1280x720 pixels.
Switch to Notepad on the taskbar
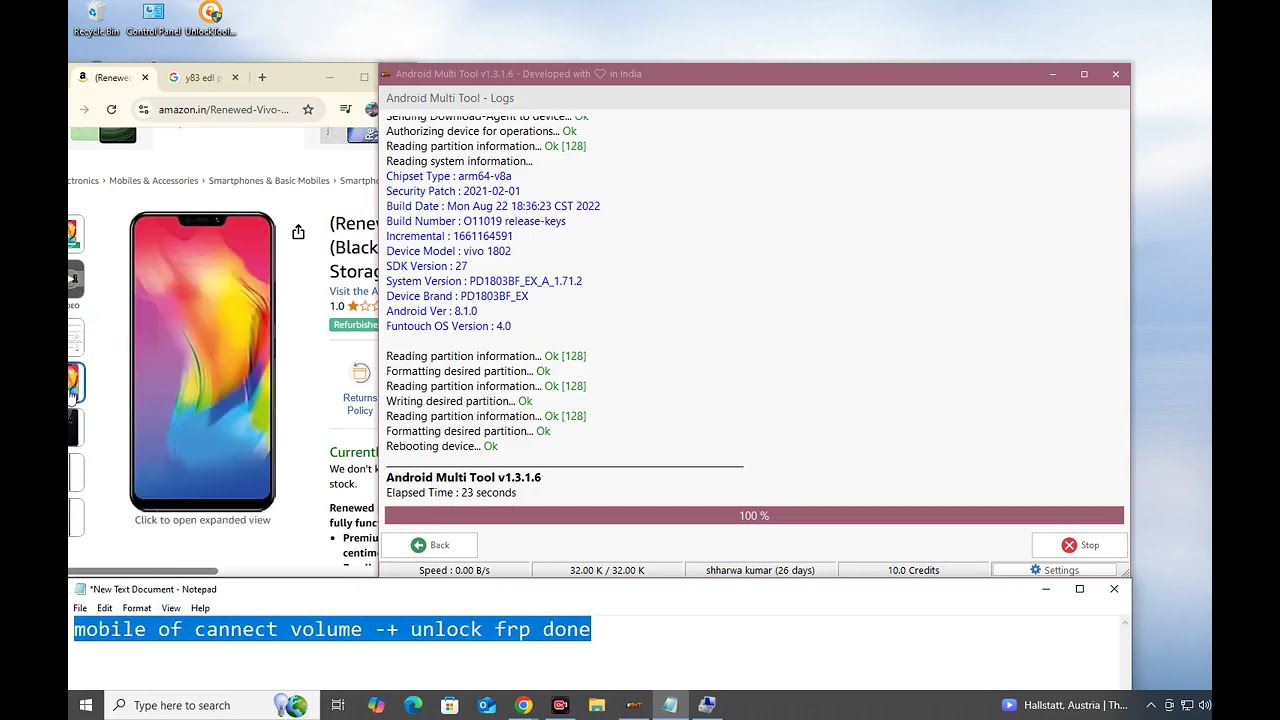pyautogui.click(x=670, y=705)
